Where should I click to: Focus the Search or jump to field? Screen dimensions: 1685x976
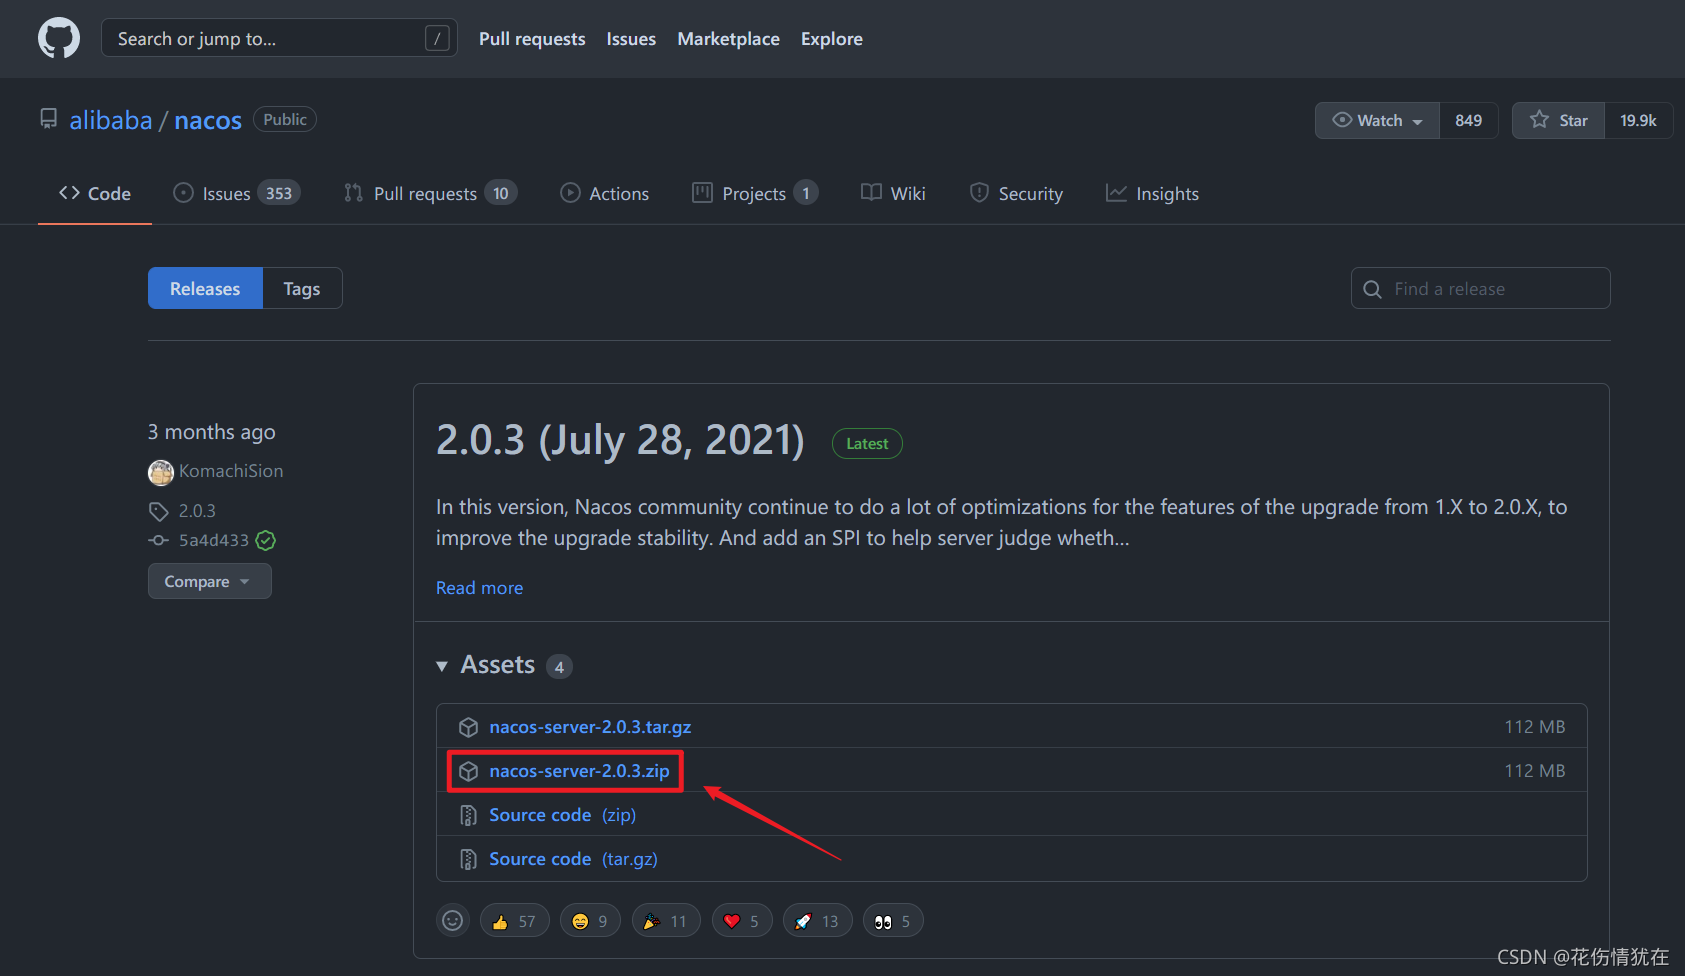pyautogui.click(x=279, y=38)
